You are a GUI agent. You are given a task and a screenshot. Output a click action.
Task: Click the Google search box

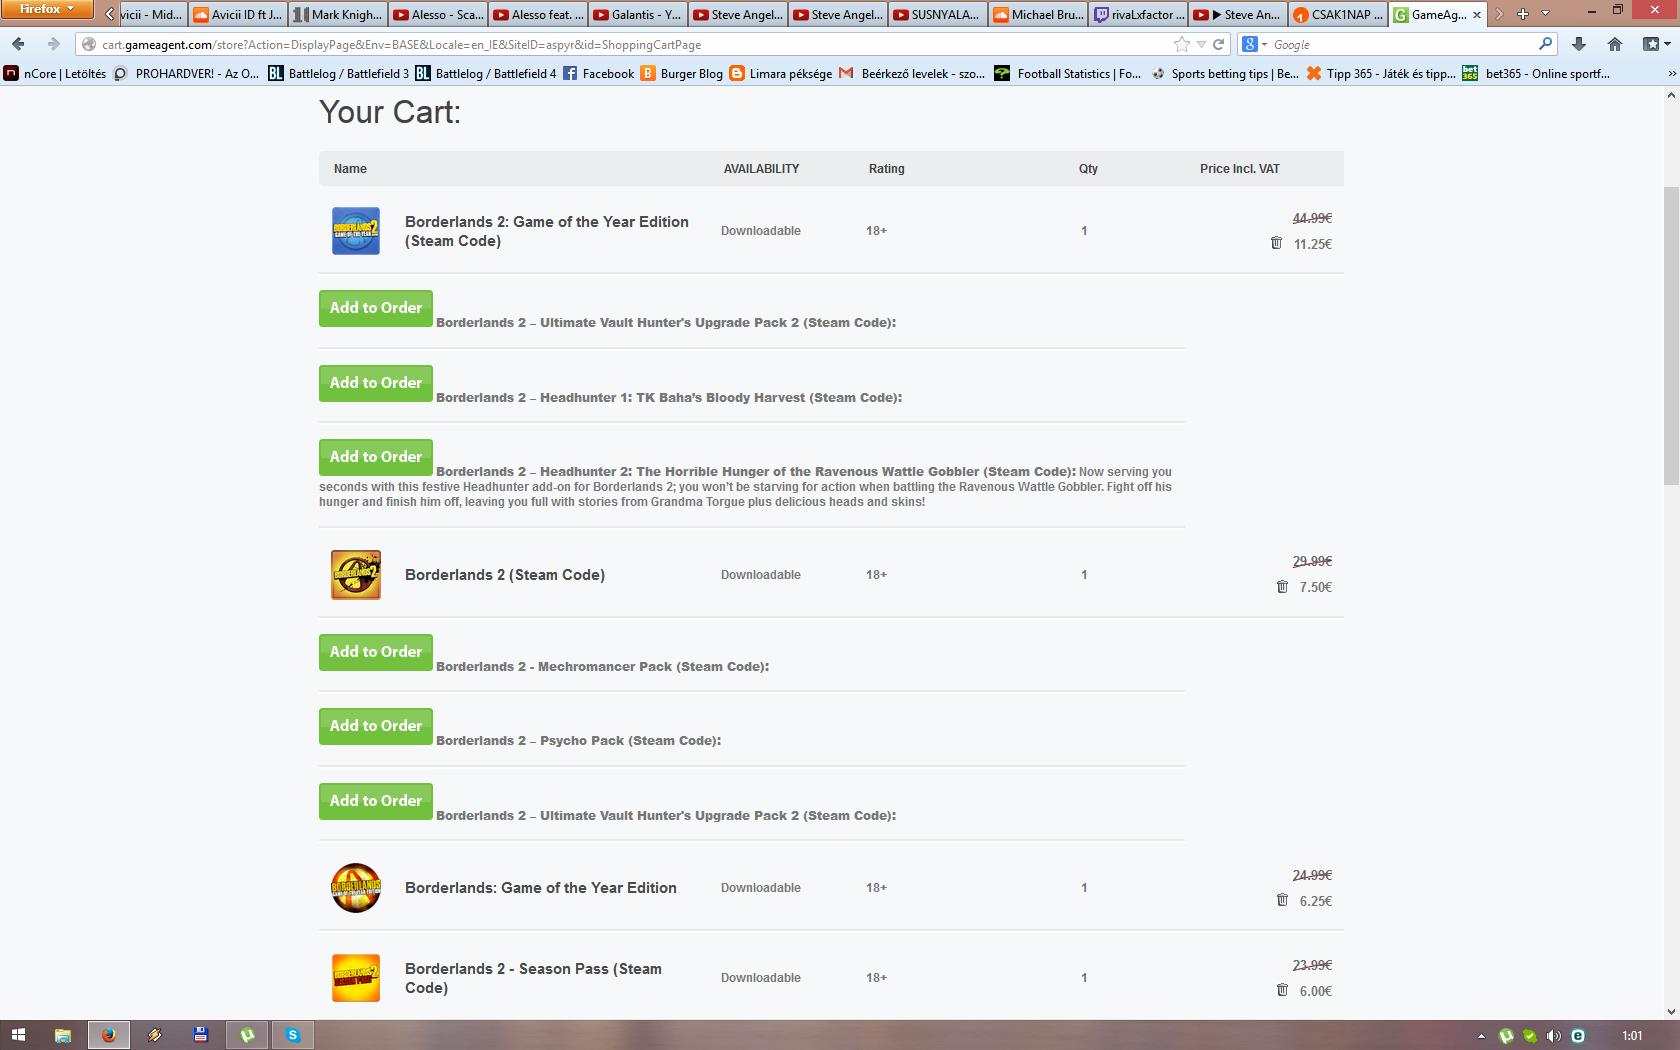click(1403, 45)
